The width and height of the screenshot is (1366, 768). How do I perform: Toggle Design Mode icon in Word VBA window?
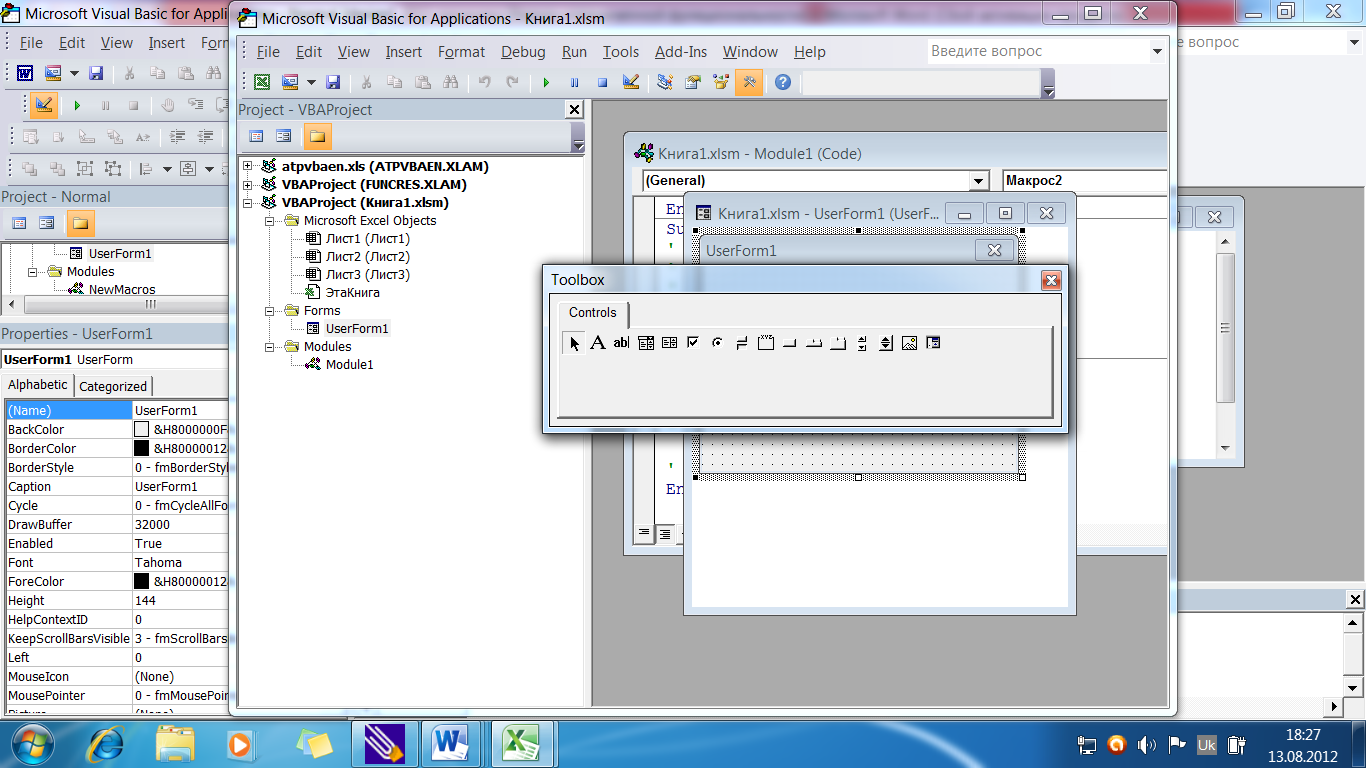[43, 104]
